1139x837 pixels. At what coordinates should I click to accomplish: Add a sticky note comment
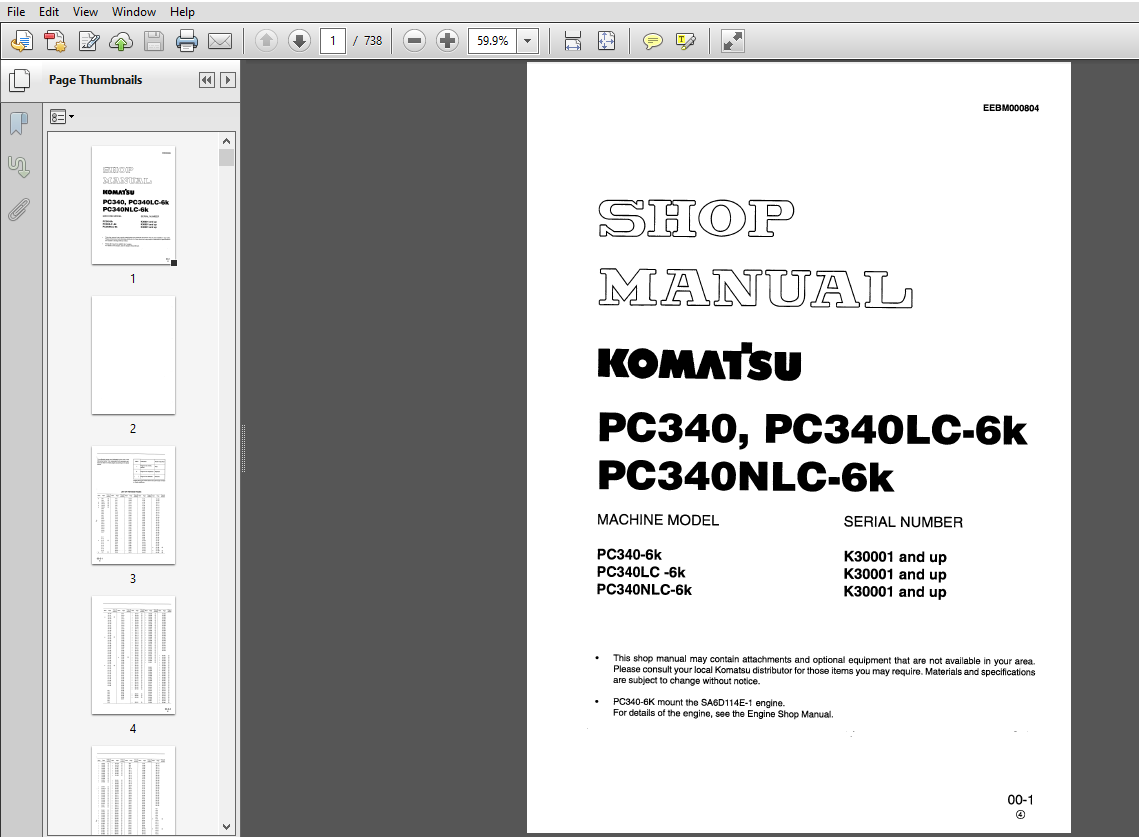652,41
